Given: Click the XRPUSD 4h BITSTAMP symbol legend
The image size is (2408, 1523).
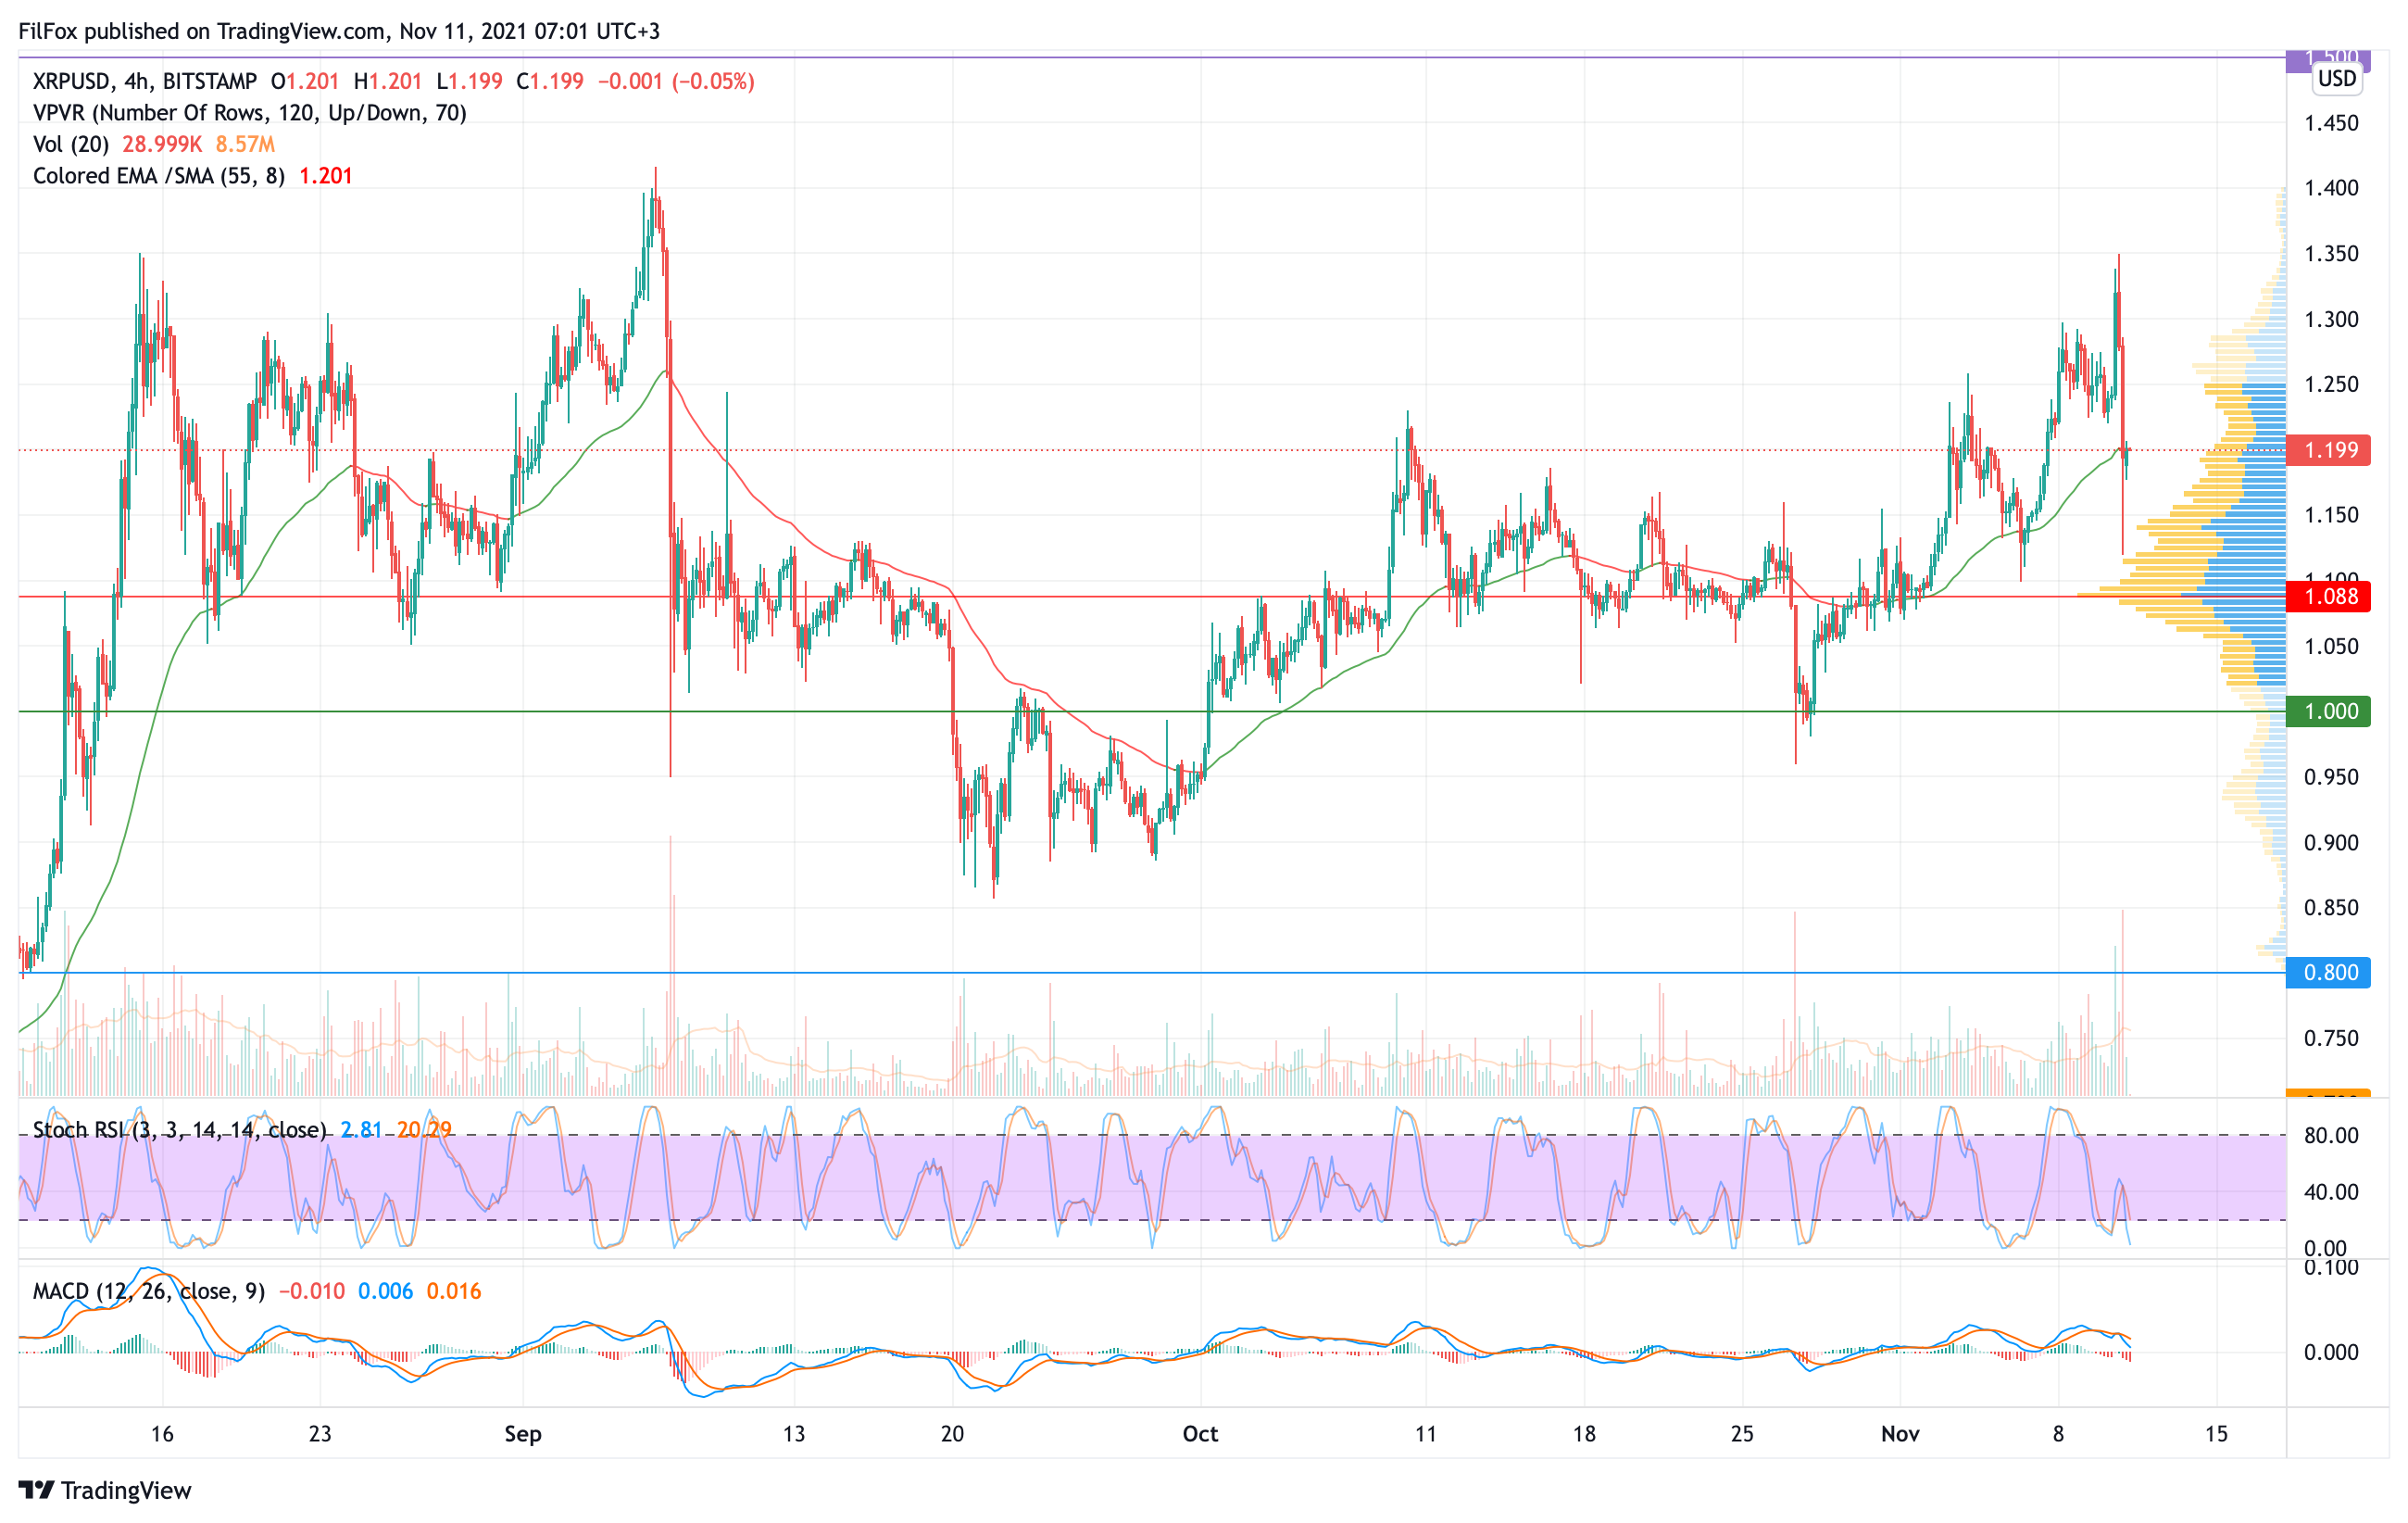Looking at the screenshot, I should 144,81.
